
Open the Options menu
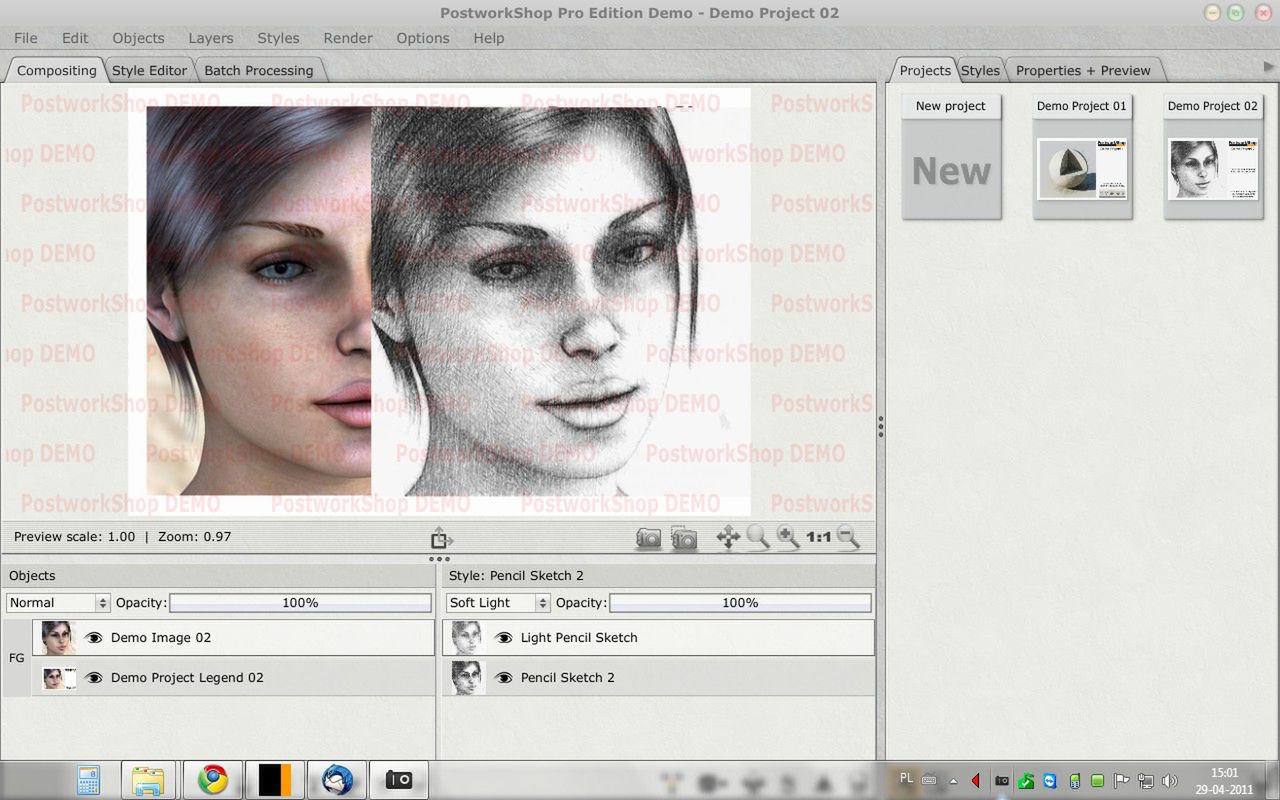click(x=423, y=38)
